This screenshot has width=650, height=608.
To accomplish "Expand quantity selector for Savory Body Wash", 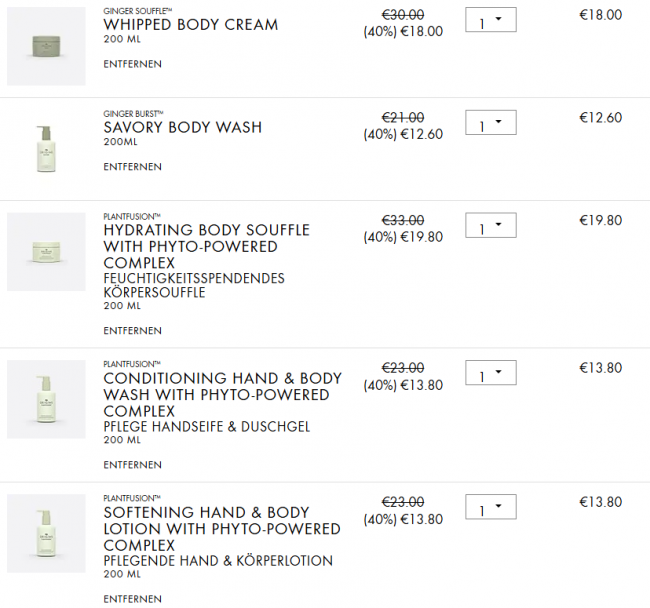I will click(x=490, y=124).
